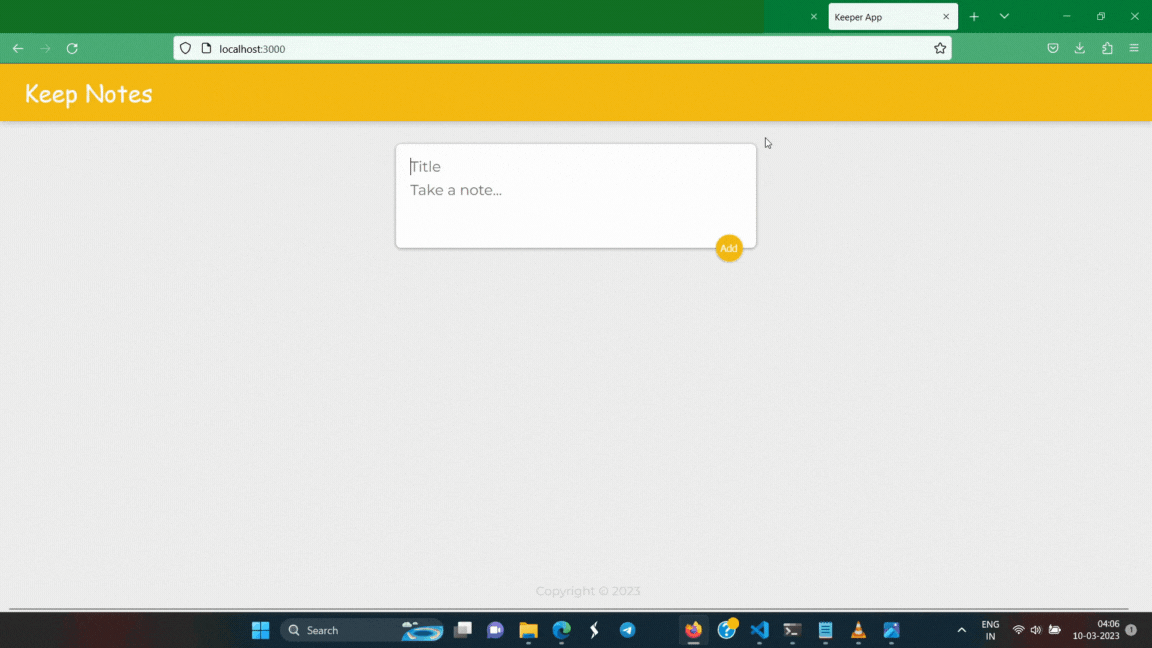Click the battery status tray icon

tap(1054, 630)
